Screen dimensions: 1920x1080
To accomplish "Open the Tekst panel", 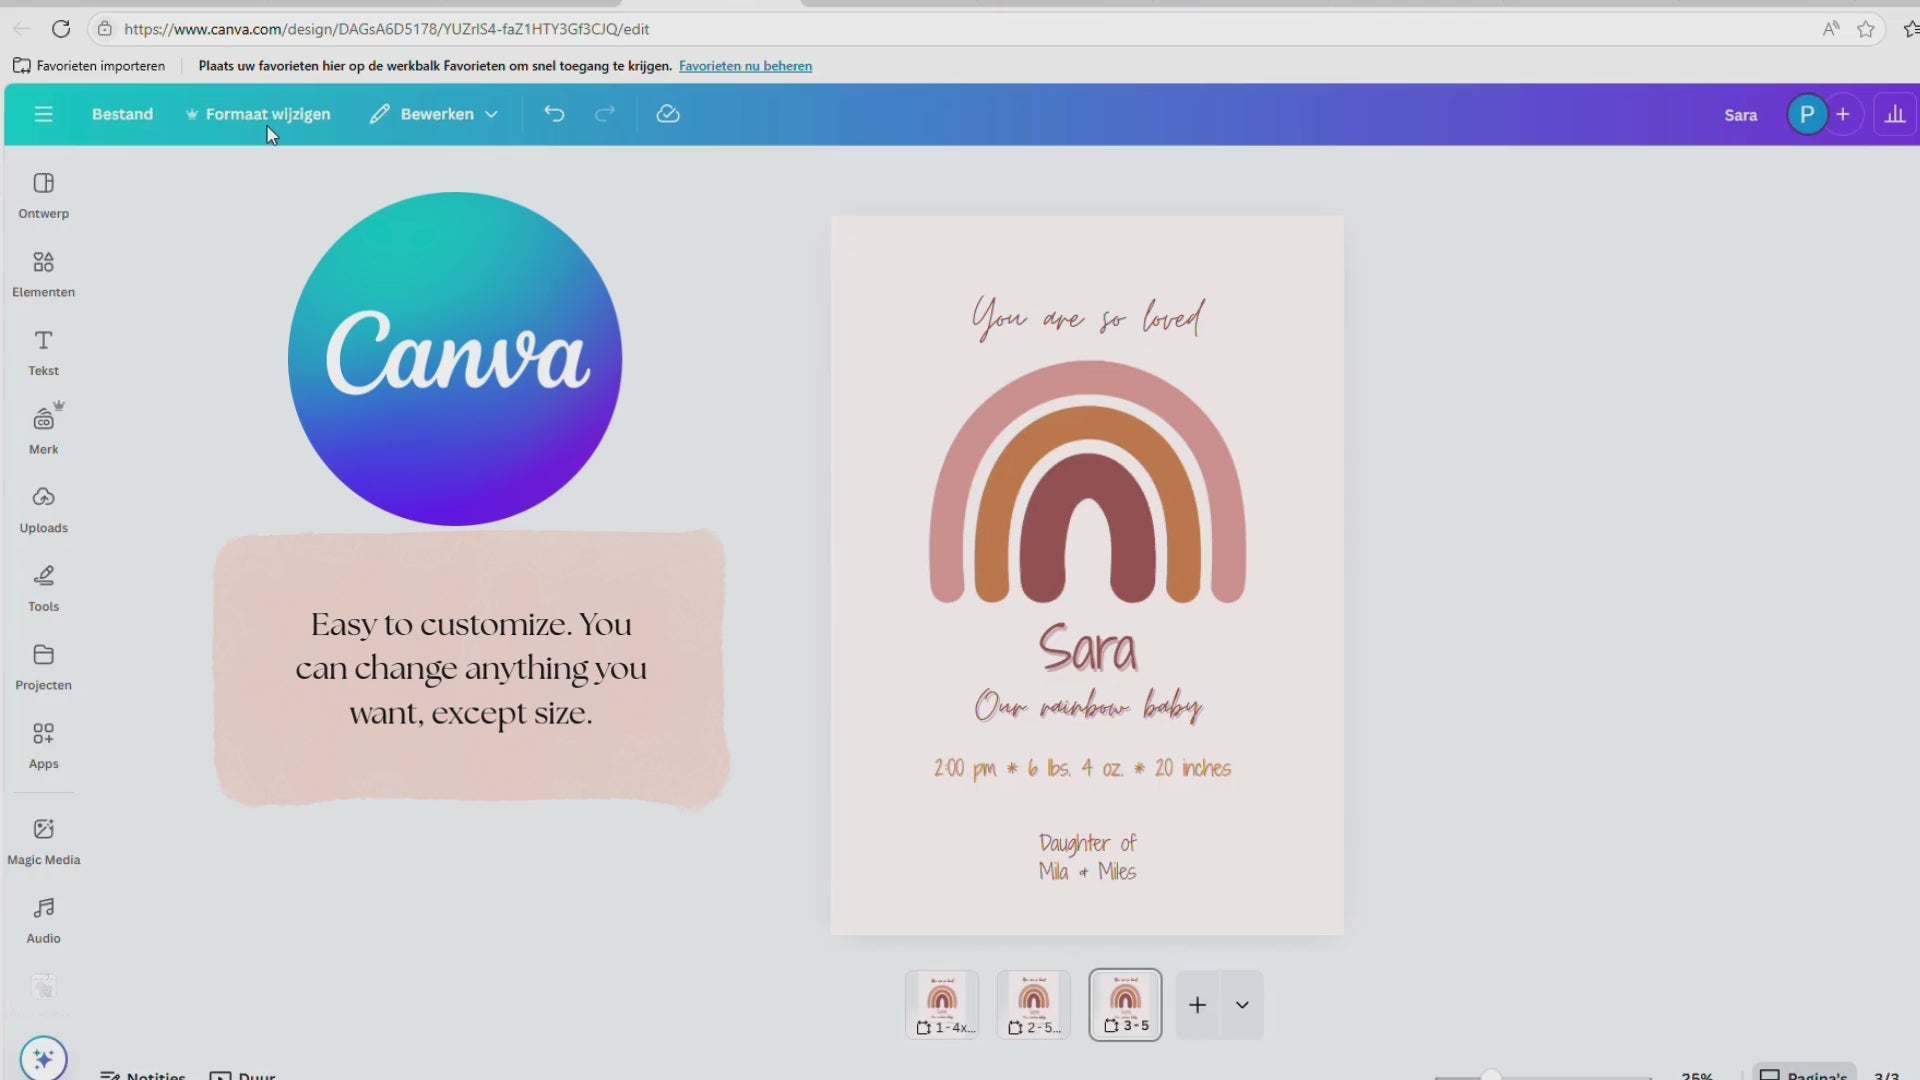I will point(43,353).
